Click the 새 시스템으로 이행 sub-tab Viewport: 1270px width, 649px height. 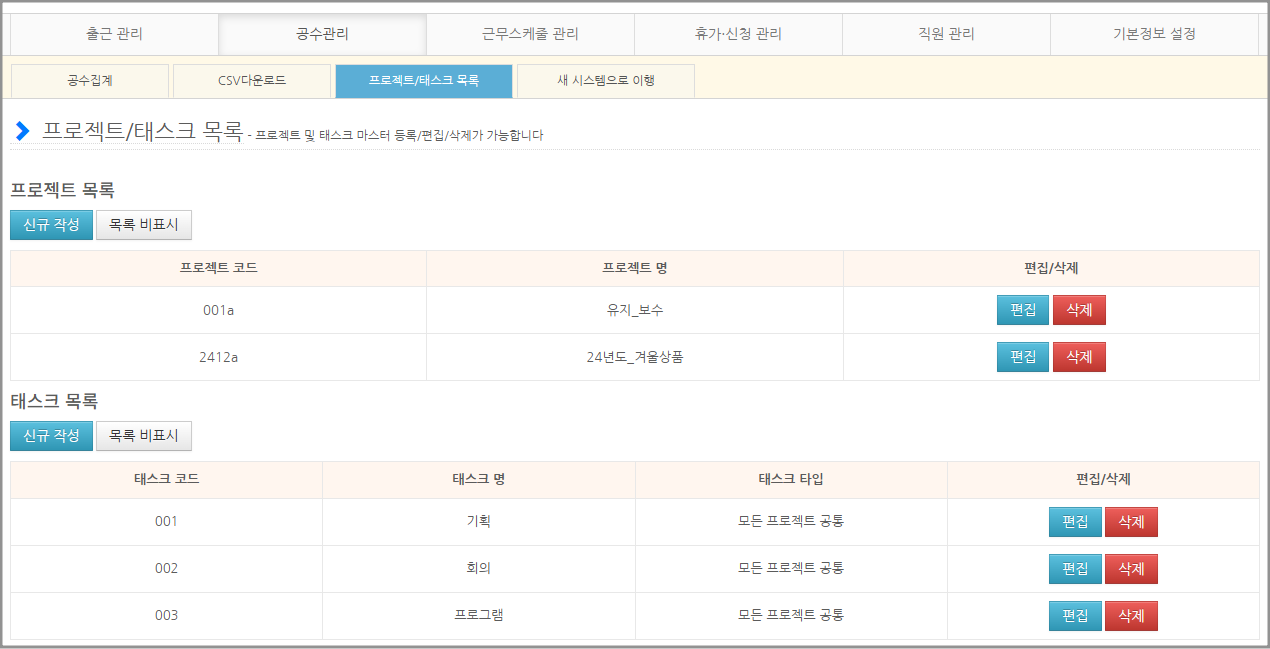605,80
